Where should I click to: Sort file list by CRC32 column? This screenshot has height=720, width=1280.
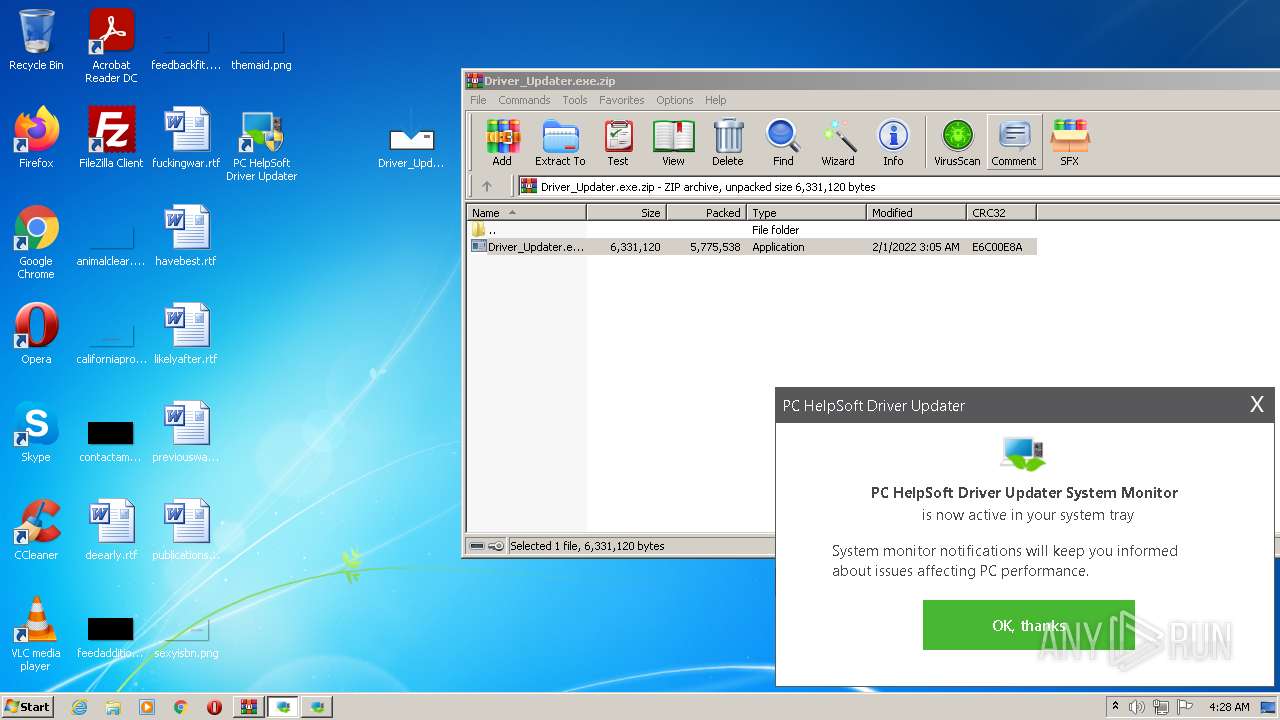1001,213
